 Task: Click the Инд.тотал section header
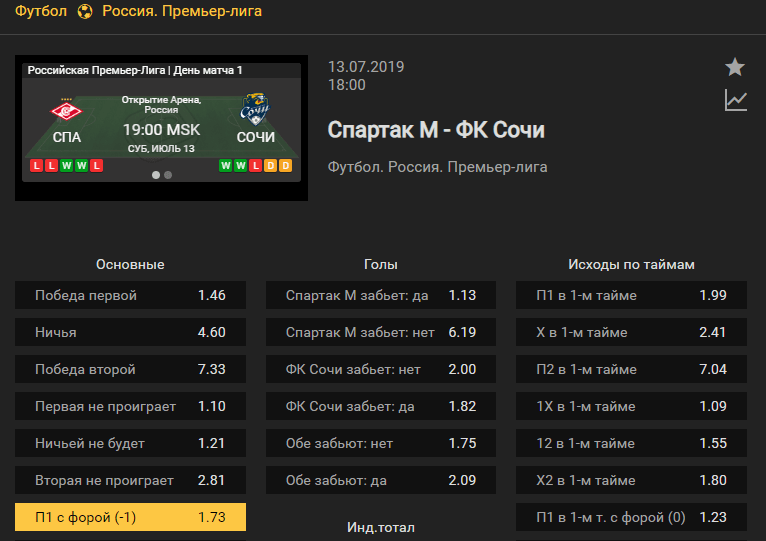point(381,527)
